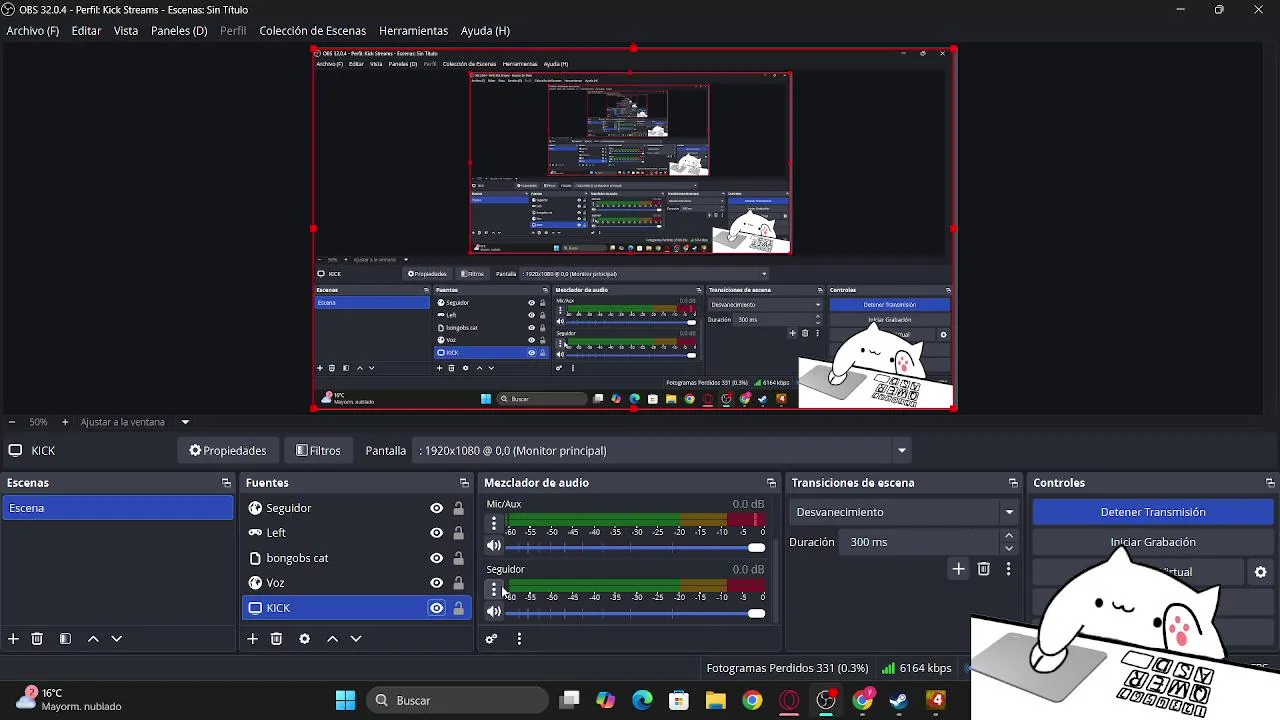1280x720 pixels.
Task: Undock the Escenas panel
Action: [x=226, y=483]
